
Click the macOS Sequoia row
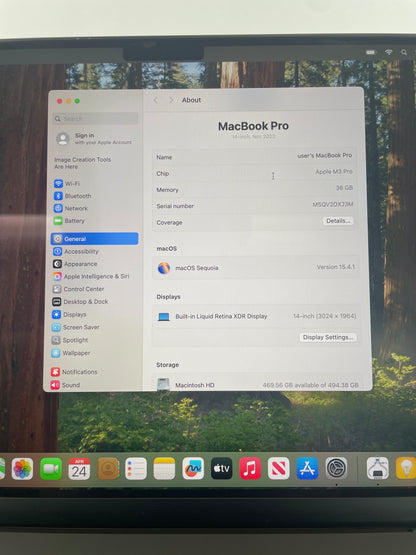(256, 268)
